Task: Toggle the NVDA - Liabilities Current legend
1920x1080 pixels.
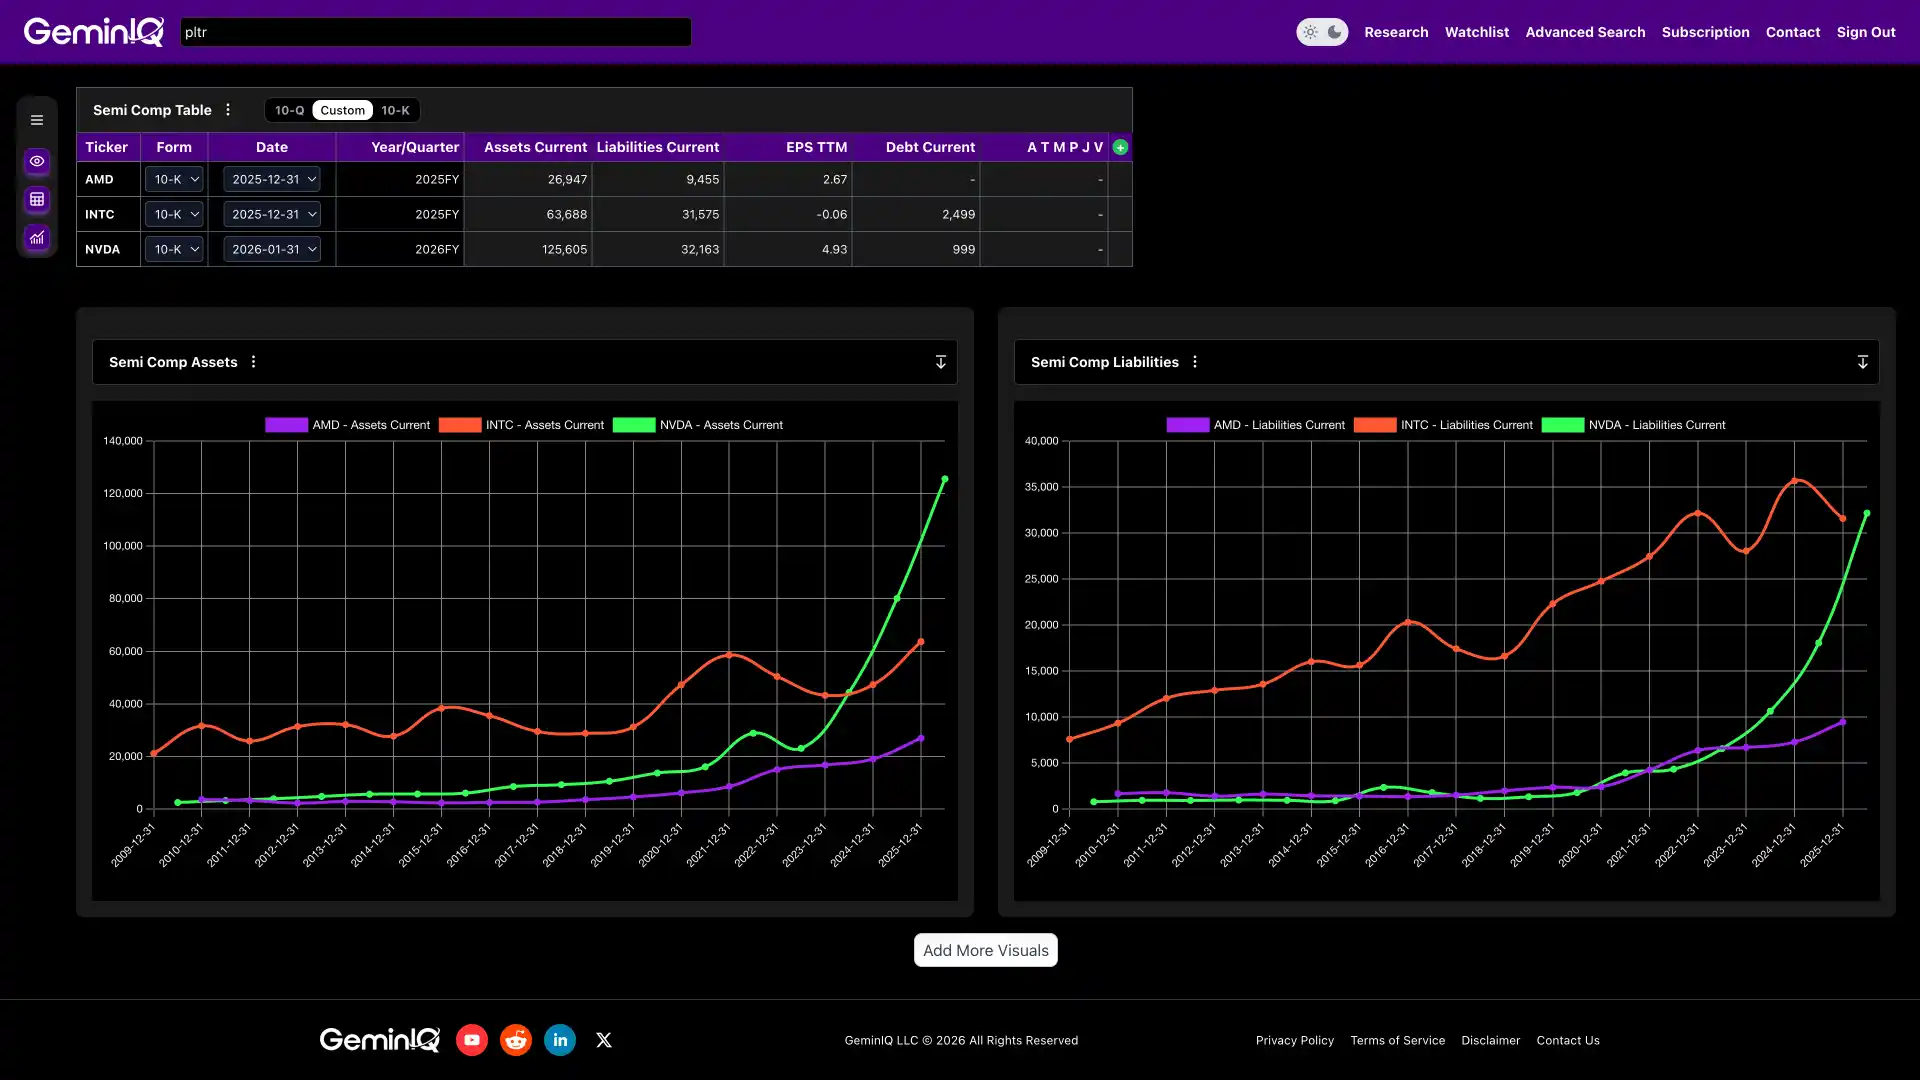Action: point(1635,425)
